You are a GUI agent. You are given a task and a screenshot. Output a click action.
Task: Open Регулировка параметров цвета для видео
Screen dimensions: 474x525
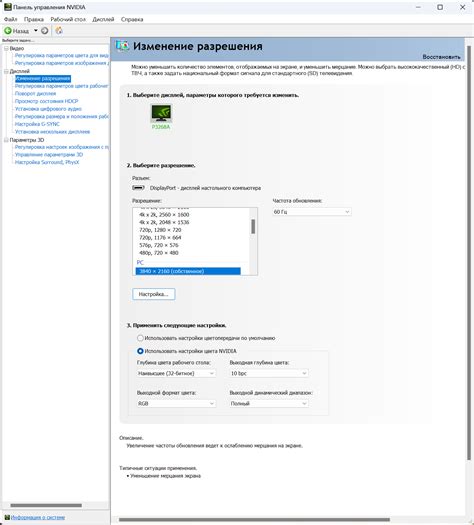[x=62, y=55]
